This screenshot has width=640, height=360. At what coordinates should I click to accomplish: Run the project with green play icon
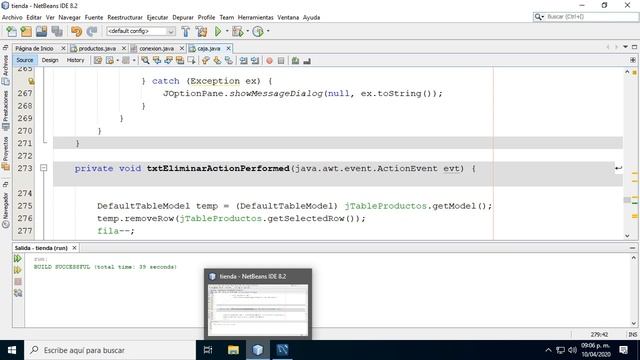point(218,31)
